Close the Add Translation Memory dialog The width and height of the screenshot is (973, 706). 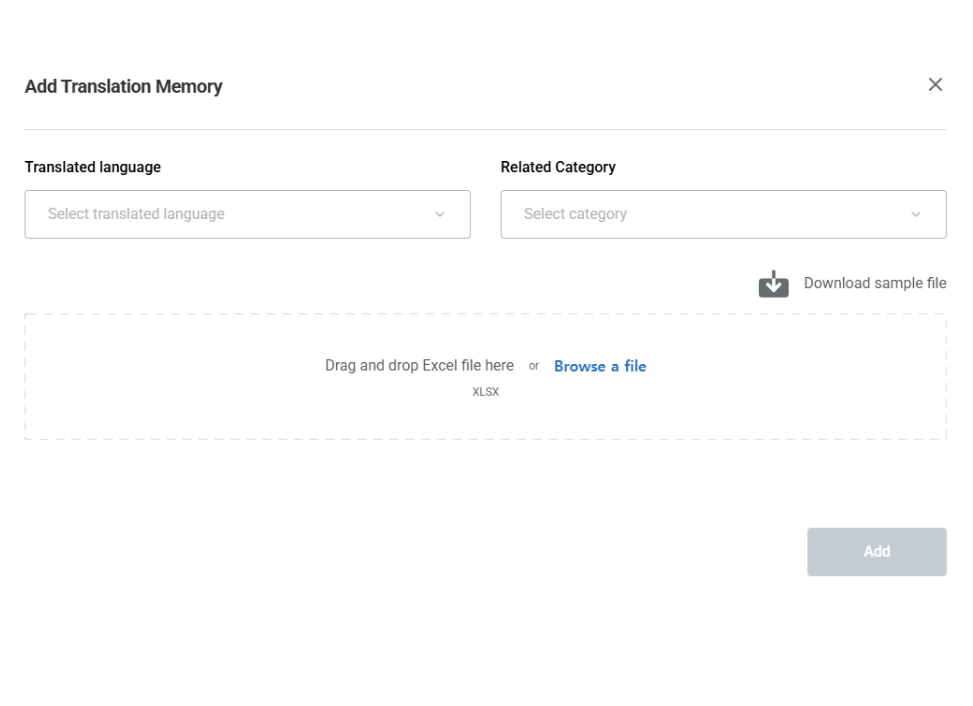pos(935,85)
